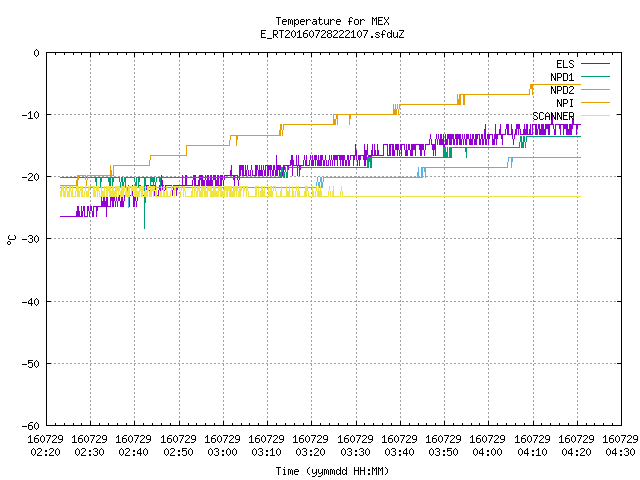Click the orange NPI step near 04:10
Screen dimensions: 640x480
point(532,89)
